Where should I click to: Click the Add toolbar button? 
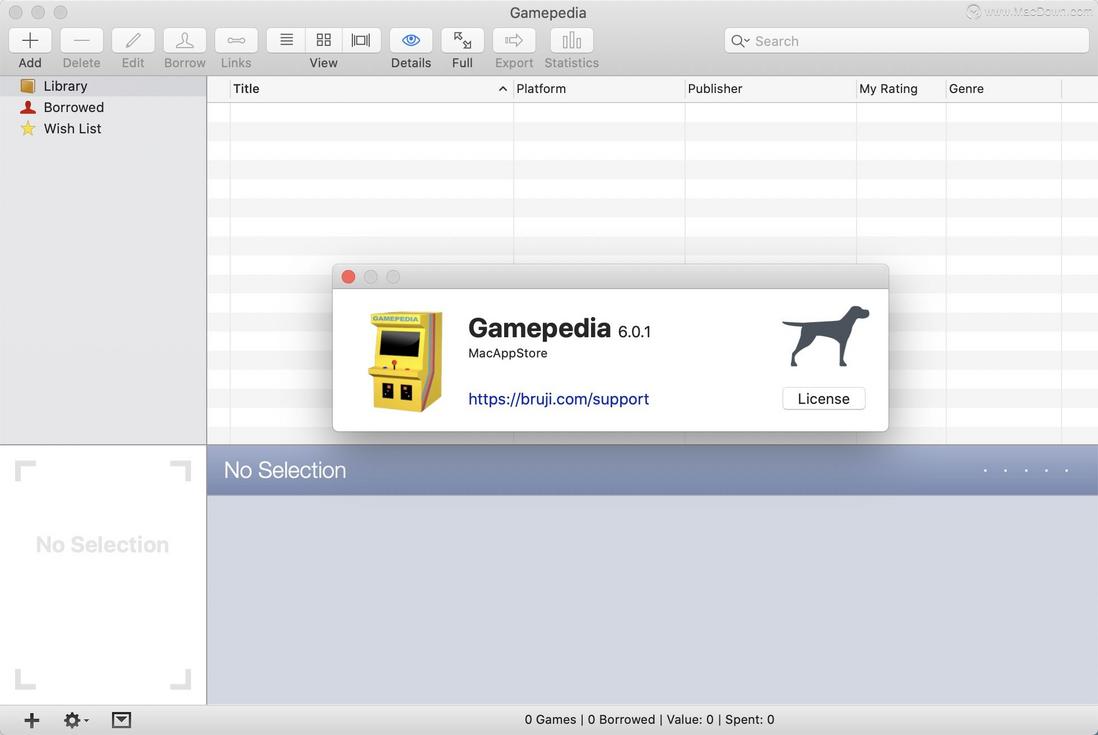pos(30,41)
